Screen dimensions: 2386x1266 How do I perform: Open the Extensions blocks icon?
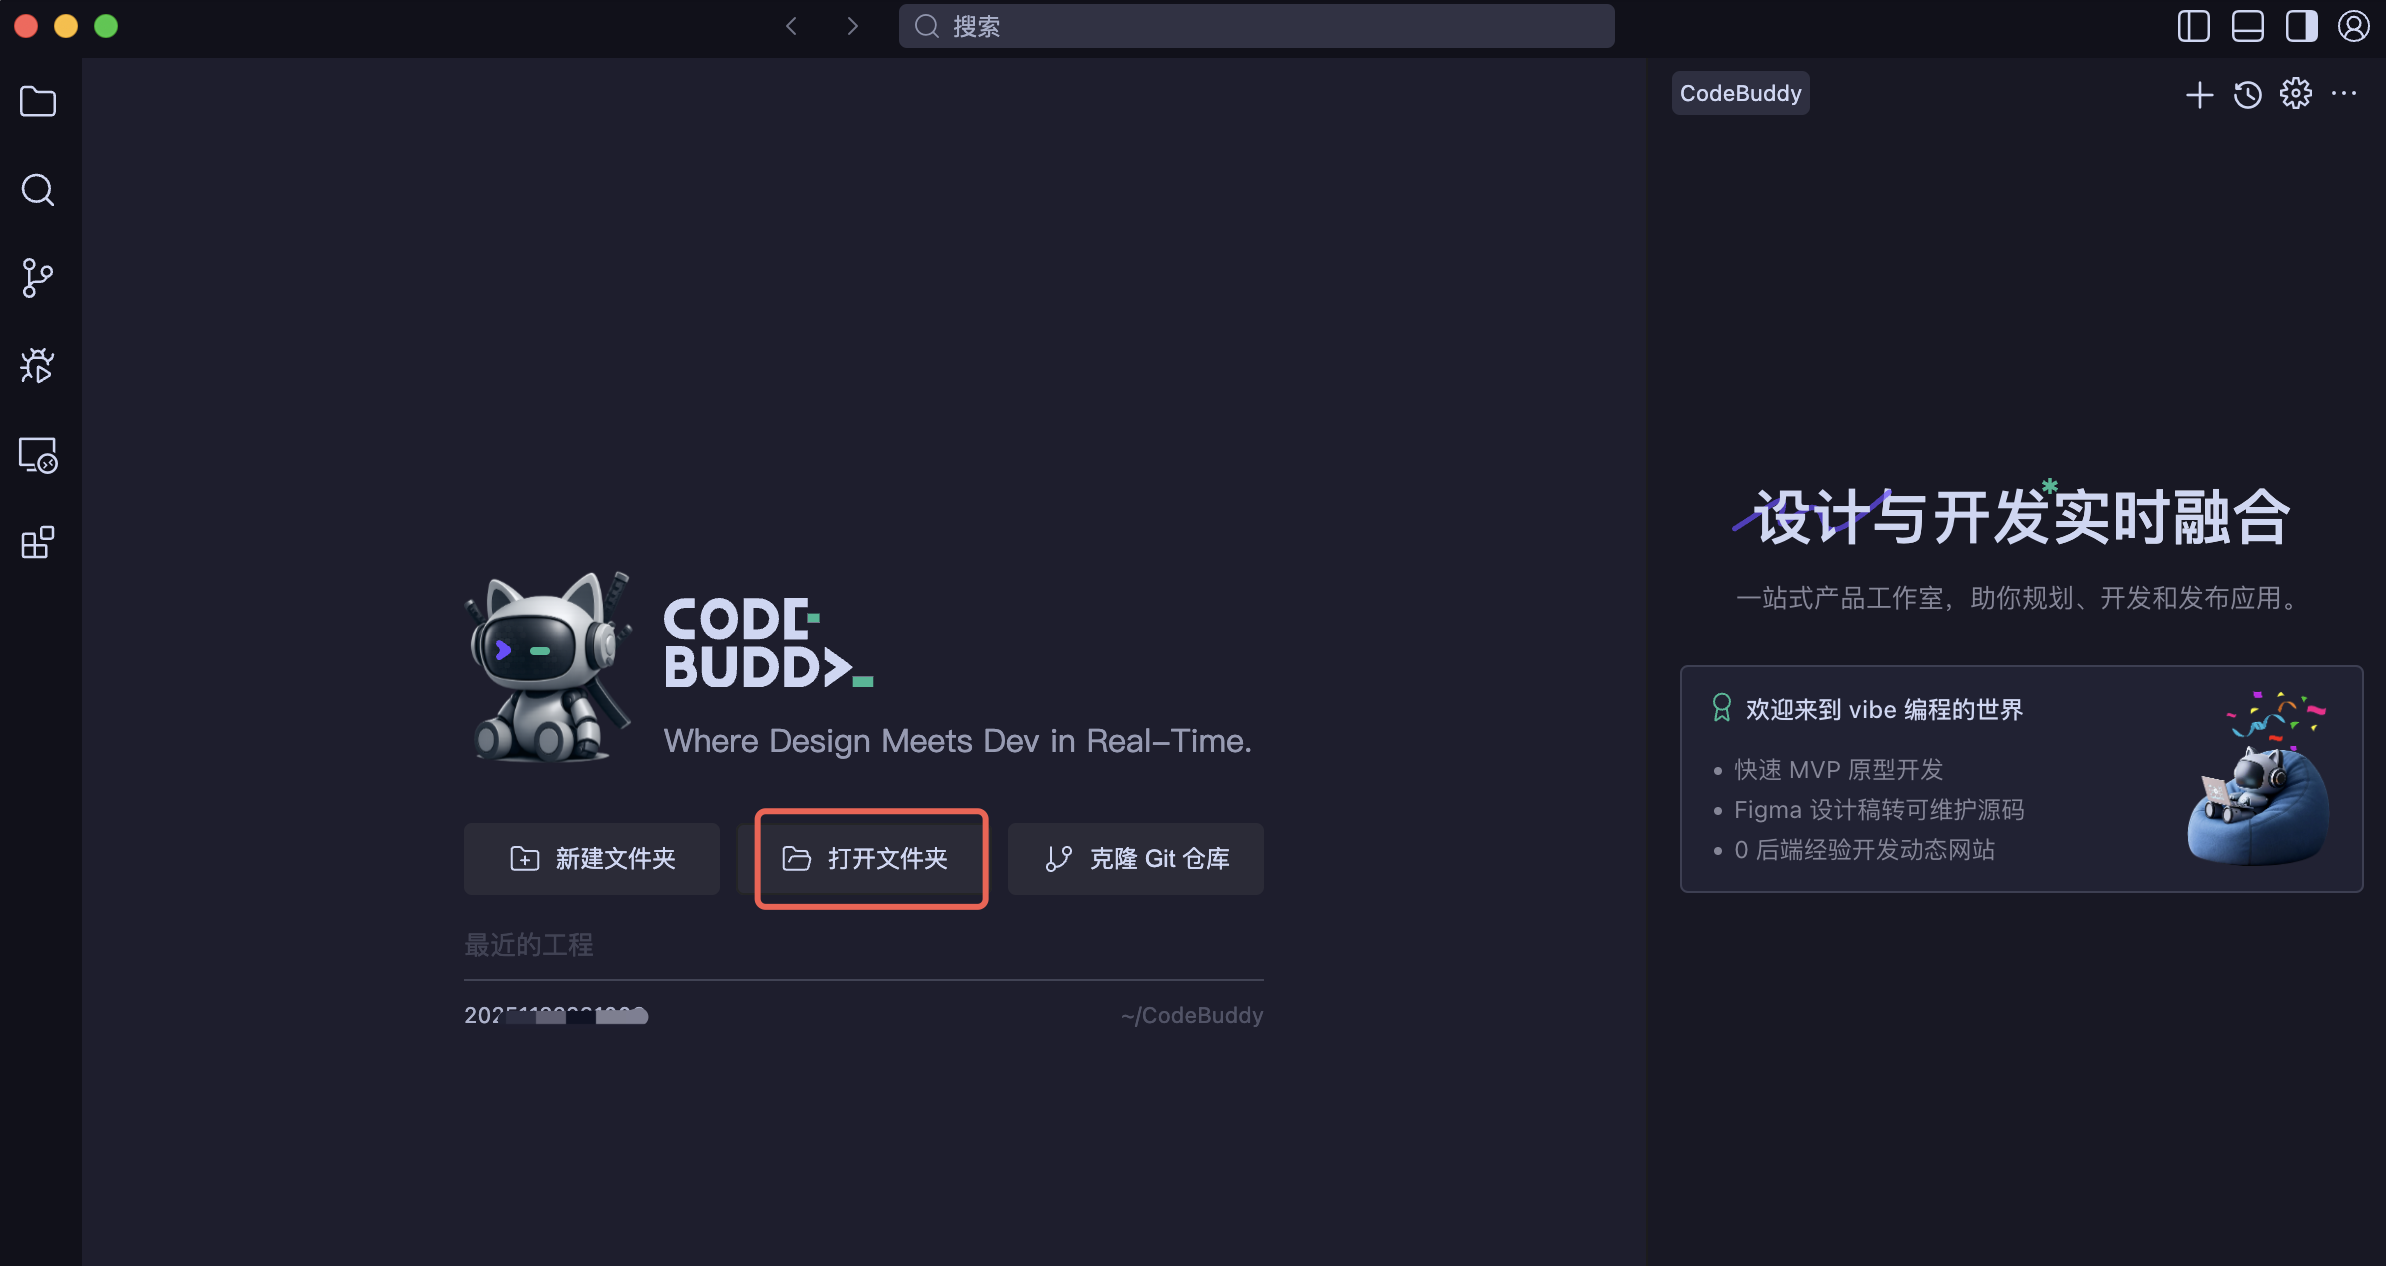(x=38, y=543)
